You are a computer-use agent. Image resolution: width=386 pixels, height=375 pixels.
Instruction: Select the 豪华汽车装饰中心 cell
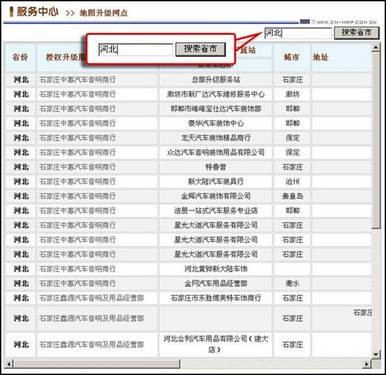216,123
